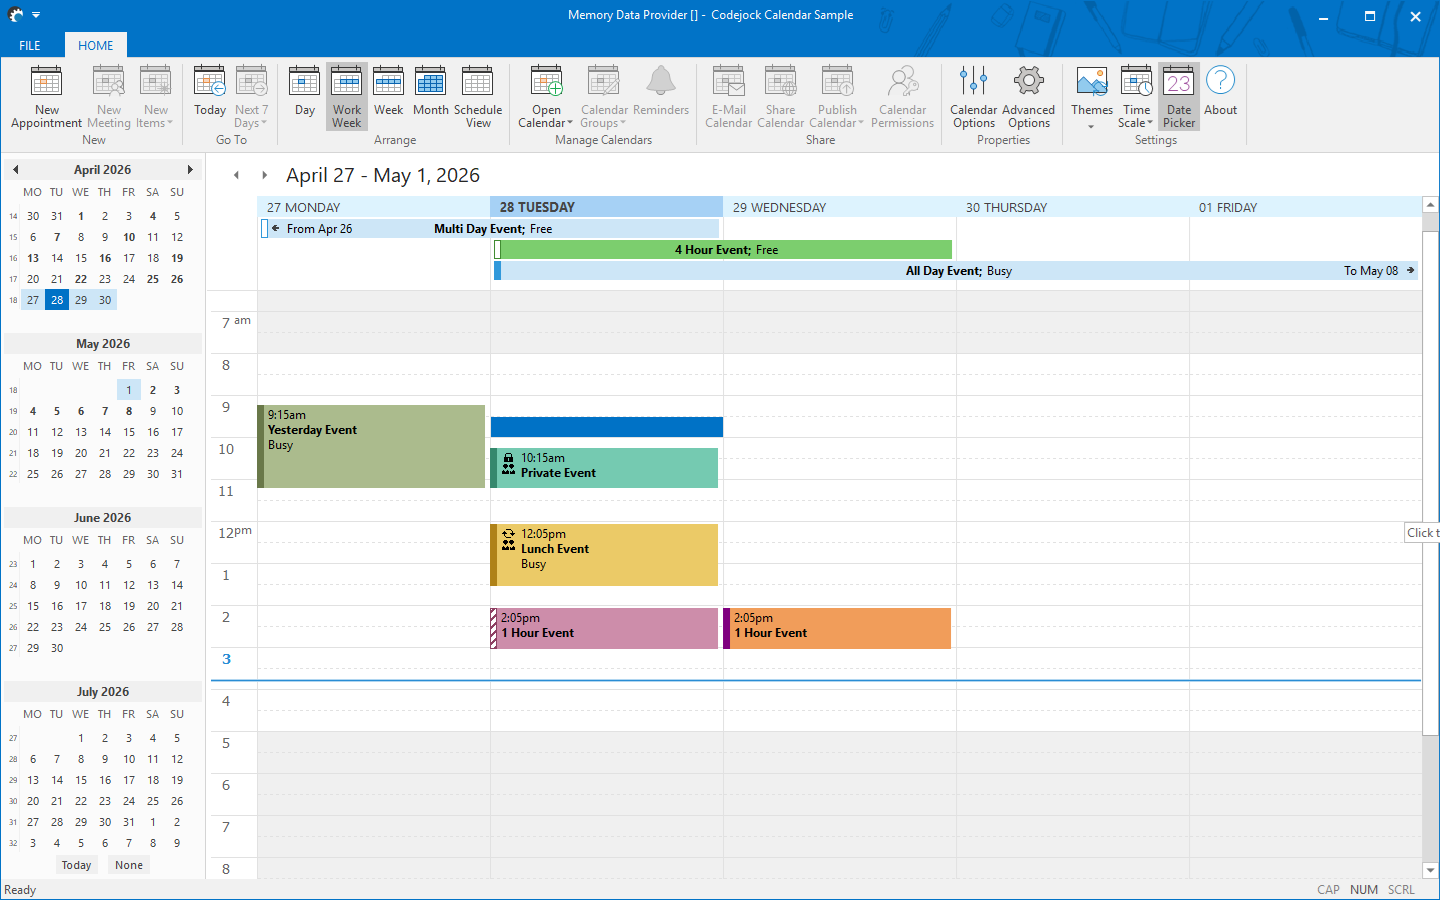The width and height of the screenshot is (1440, 900).
Task: Open Advanced Options settings
Action: 1029,96
